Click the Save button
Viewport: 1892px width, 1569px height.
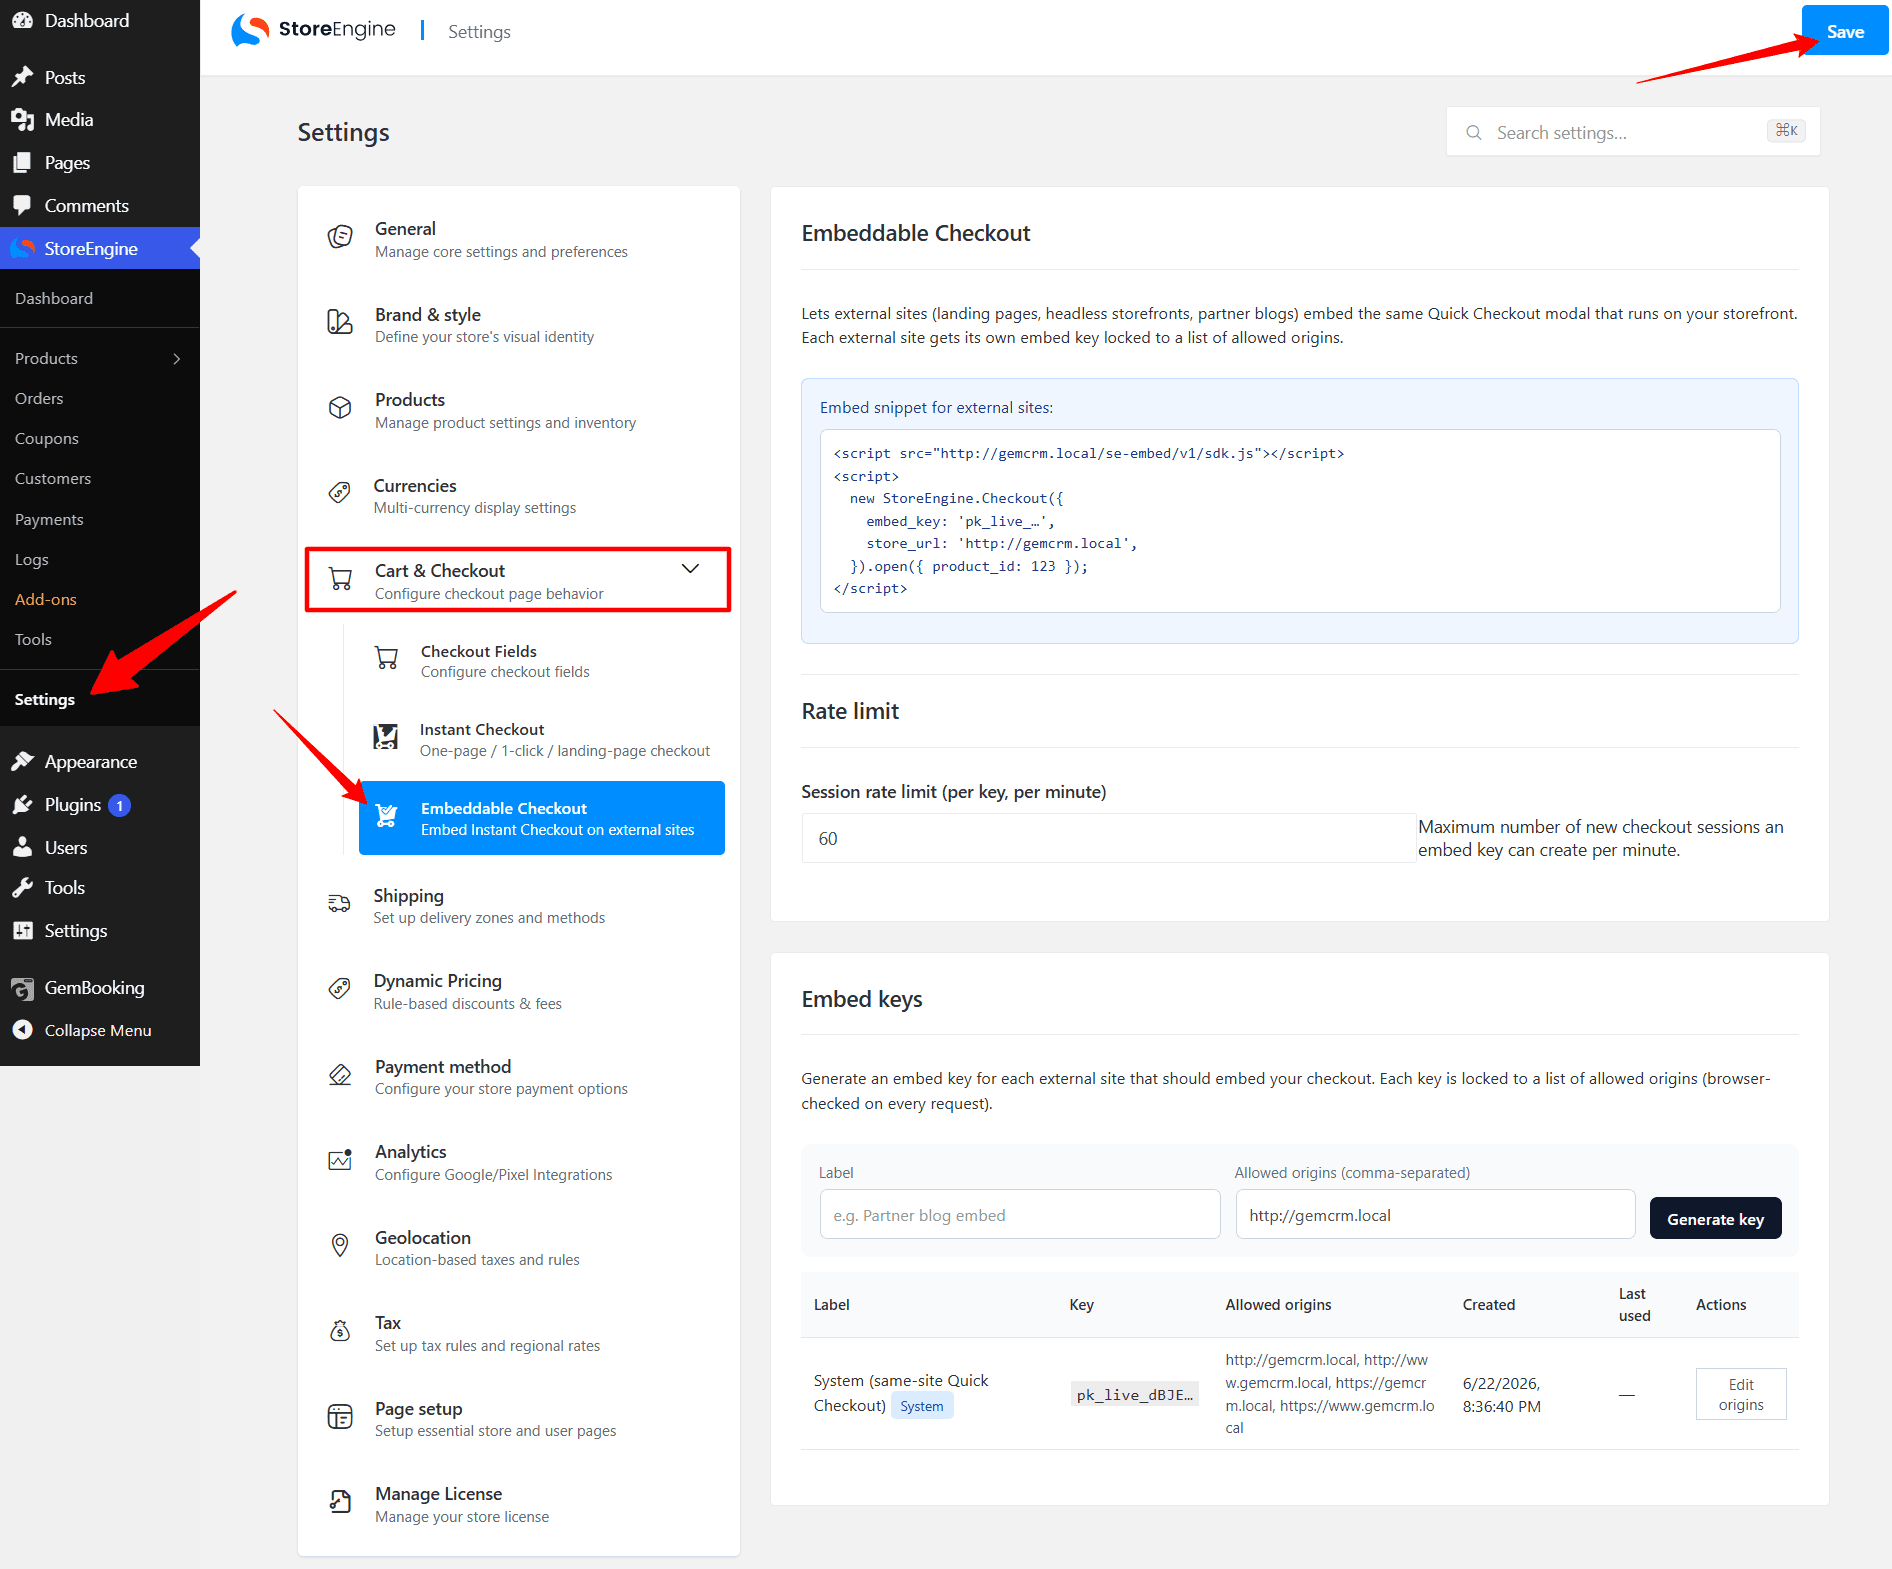click(x=1845, y=31)
